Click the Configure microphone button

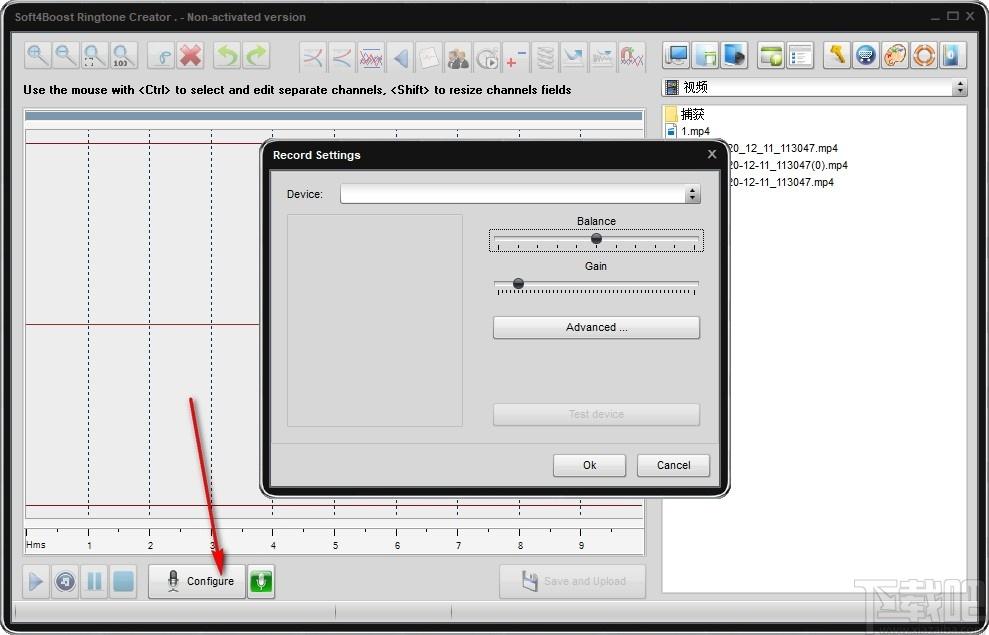pyautogui.click(x=197, y=581)
